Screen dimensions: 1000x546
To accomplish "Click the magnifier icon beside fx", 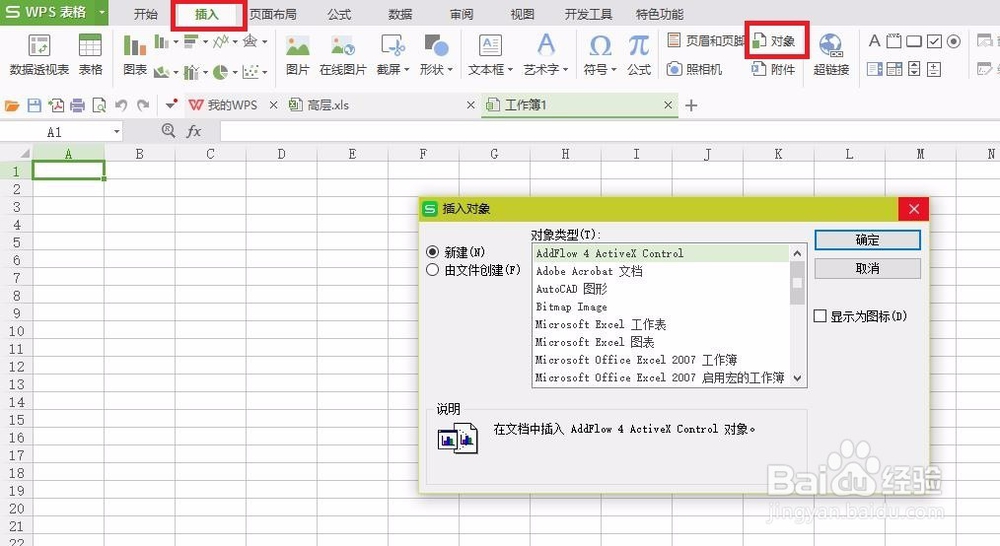I will click(x=168, y=131).
